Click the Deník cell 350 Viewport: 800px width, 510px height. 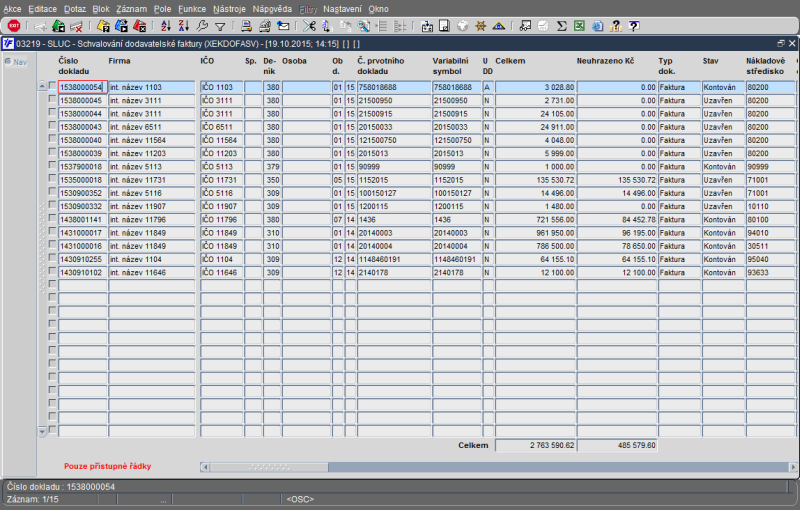(x=272, y=180)
